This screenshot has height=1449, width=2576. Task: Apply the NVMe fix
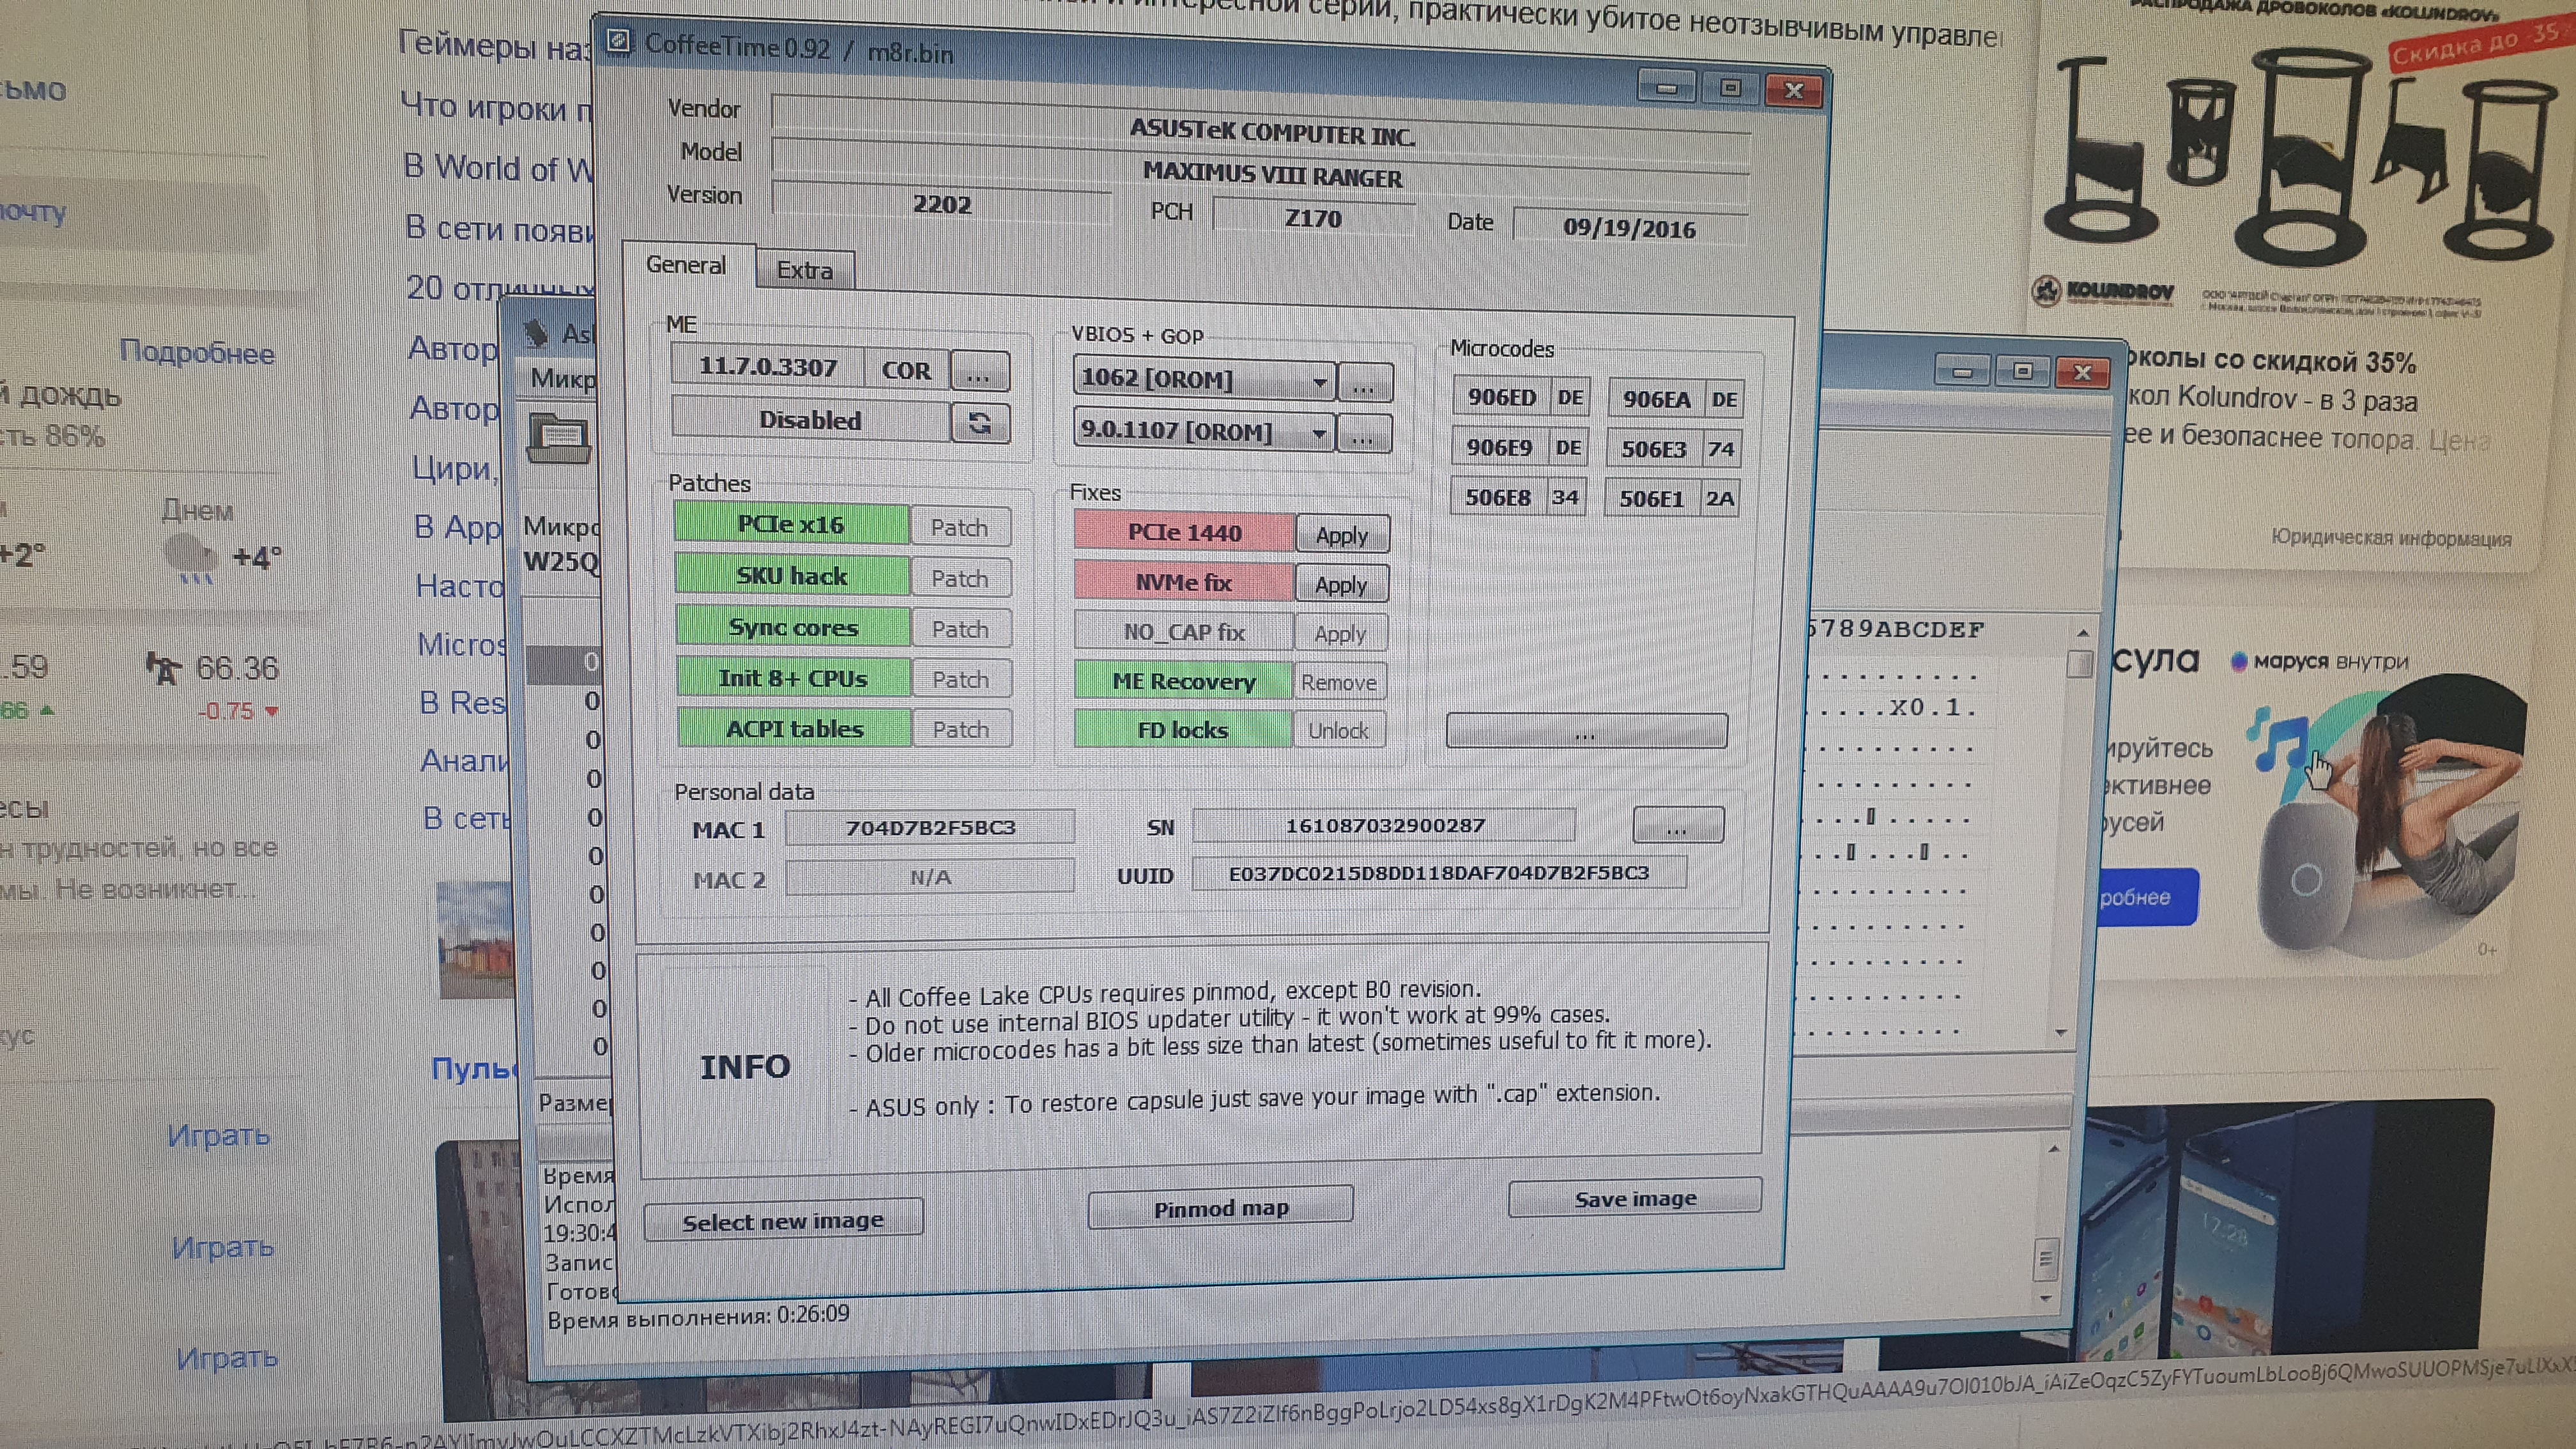coord(1340,585)
